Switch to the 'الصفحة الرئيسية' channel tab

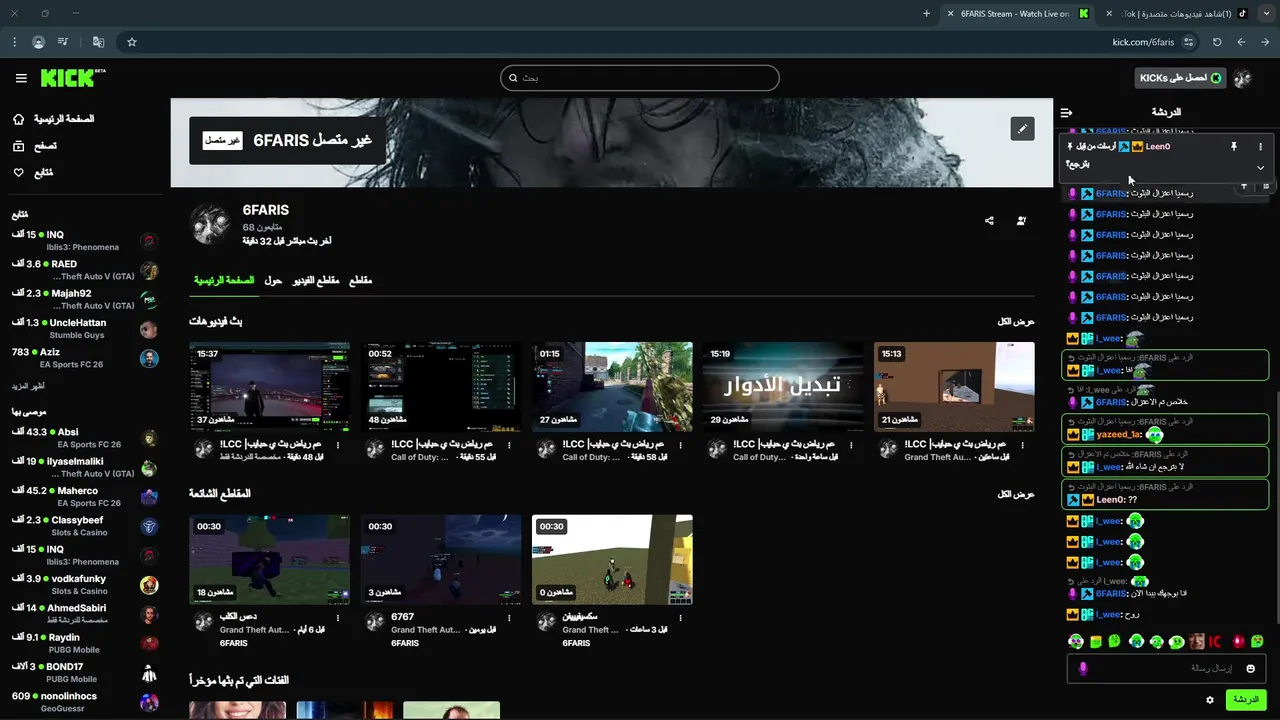[224, 281]
